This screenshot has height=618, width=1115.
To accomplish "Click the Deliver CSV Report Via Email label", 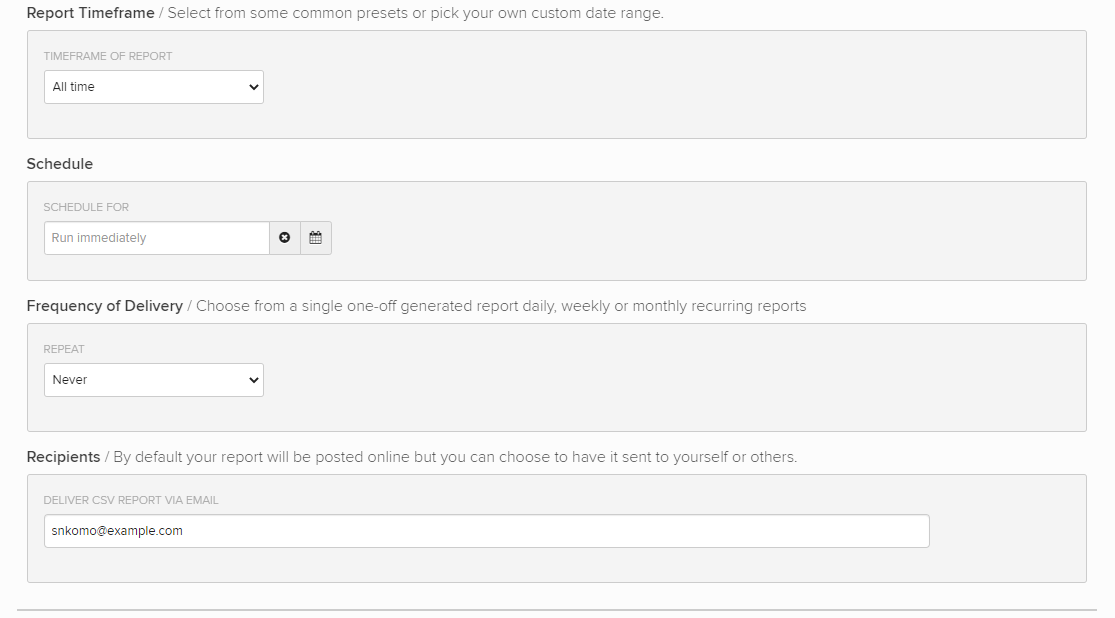I will pos(130,499).
